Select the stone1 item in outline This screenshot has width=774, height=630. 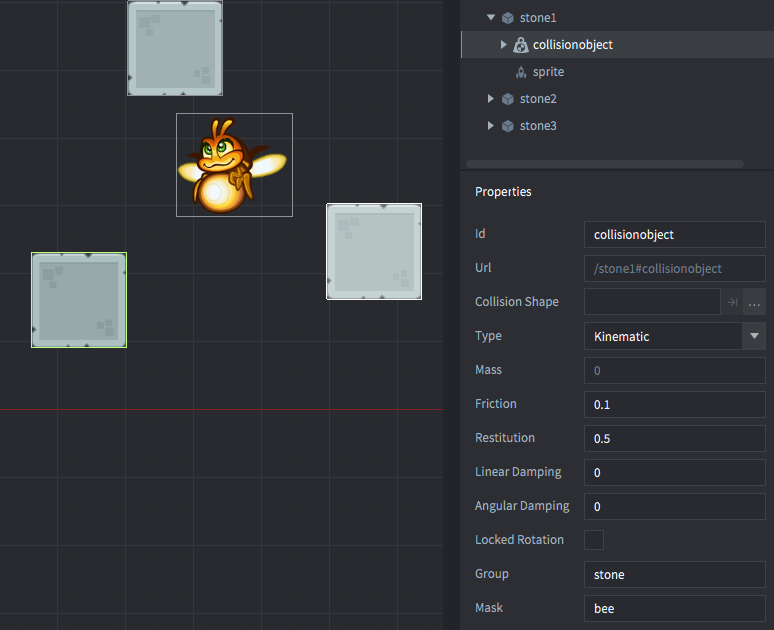click(x=538, y=18)
